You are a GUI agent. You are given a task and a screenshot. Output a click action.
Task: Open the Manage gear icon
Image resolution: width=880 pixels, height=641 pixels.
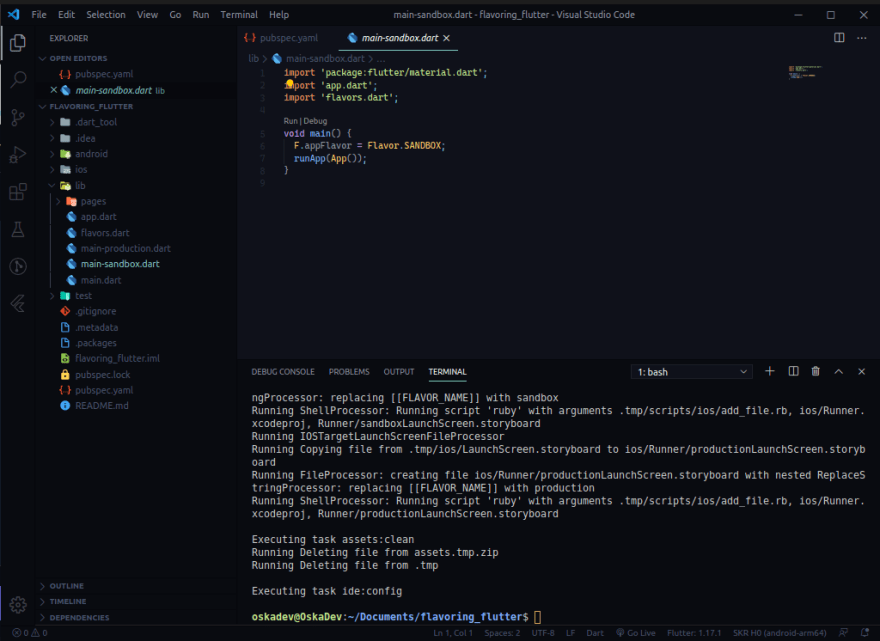coord(18,605)
